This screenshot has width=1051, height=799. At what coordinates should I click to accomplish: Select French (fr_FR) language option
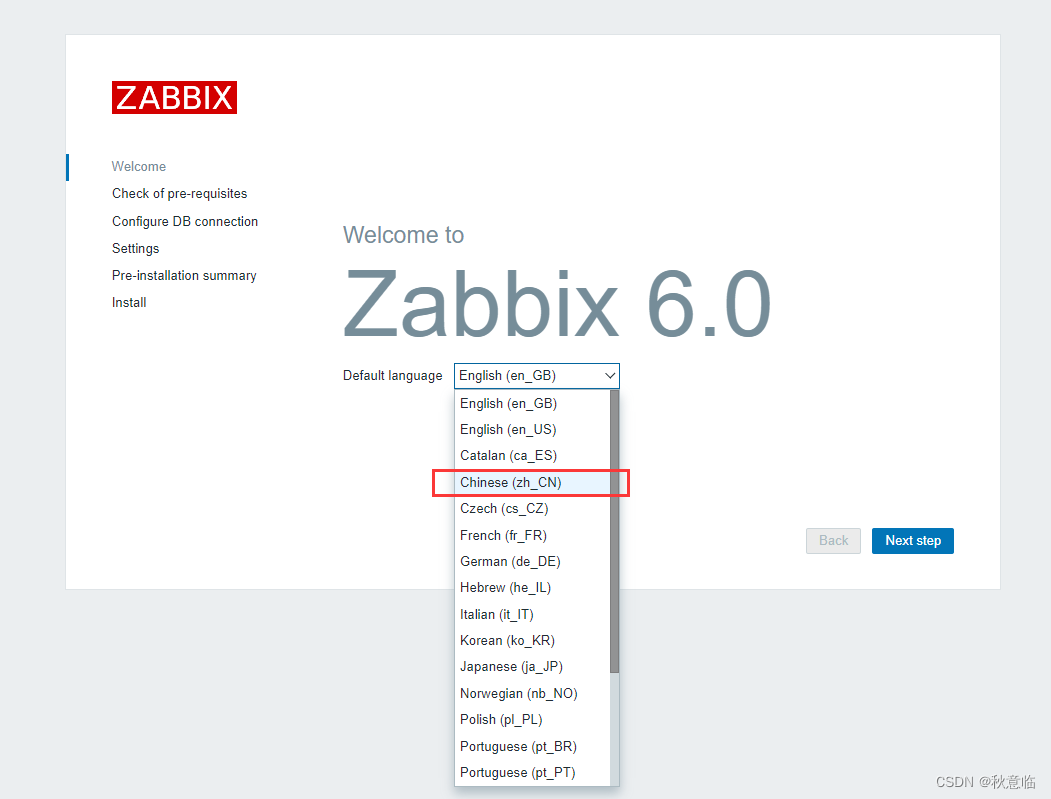(x=505, y=535)
